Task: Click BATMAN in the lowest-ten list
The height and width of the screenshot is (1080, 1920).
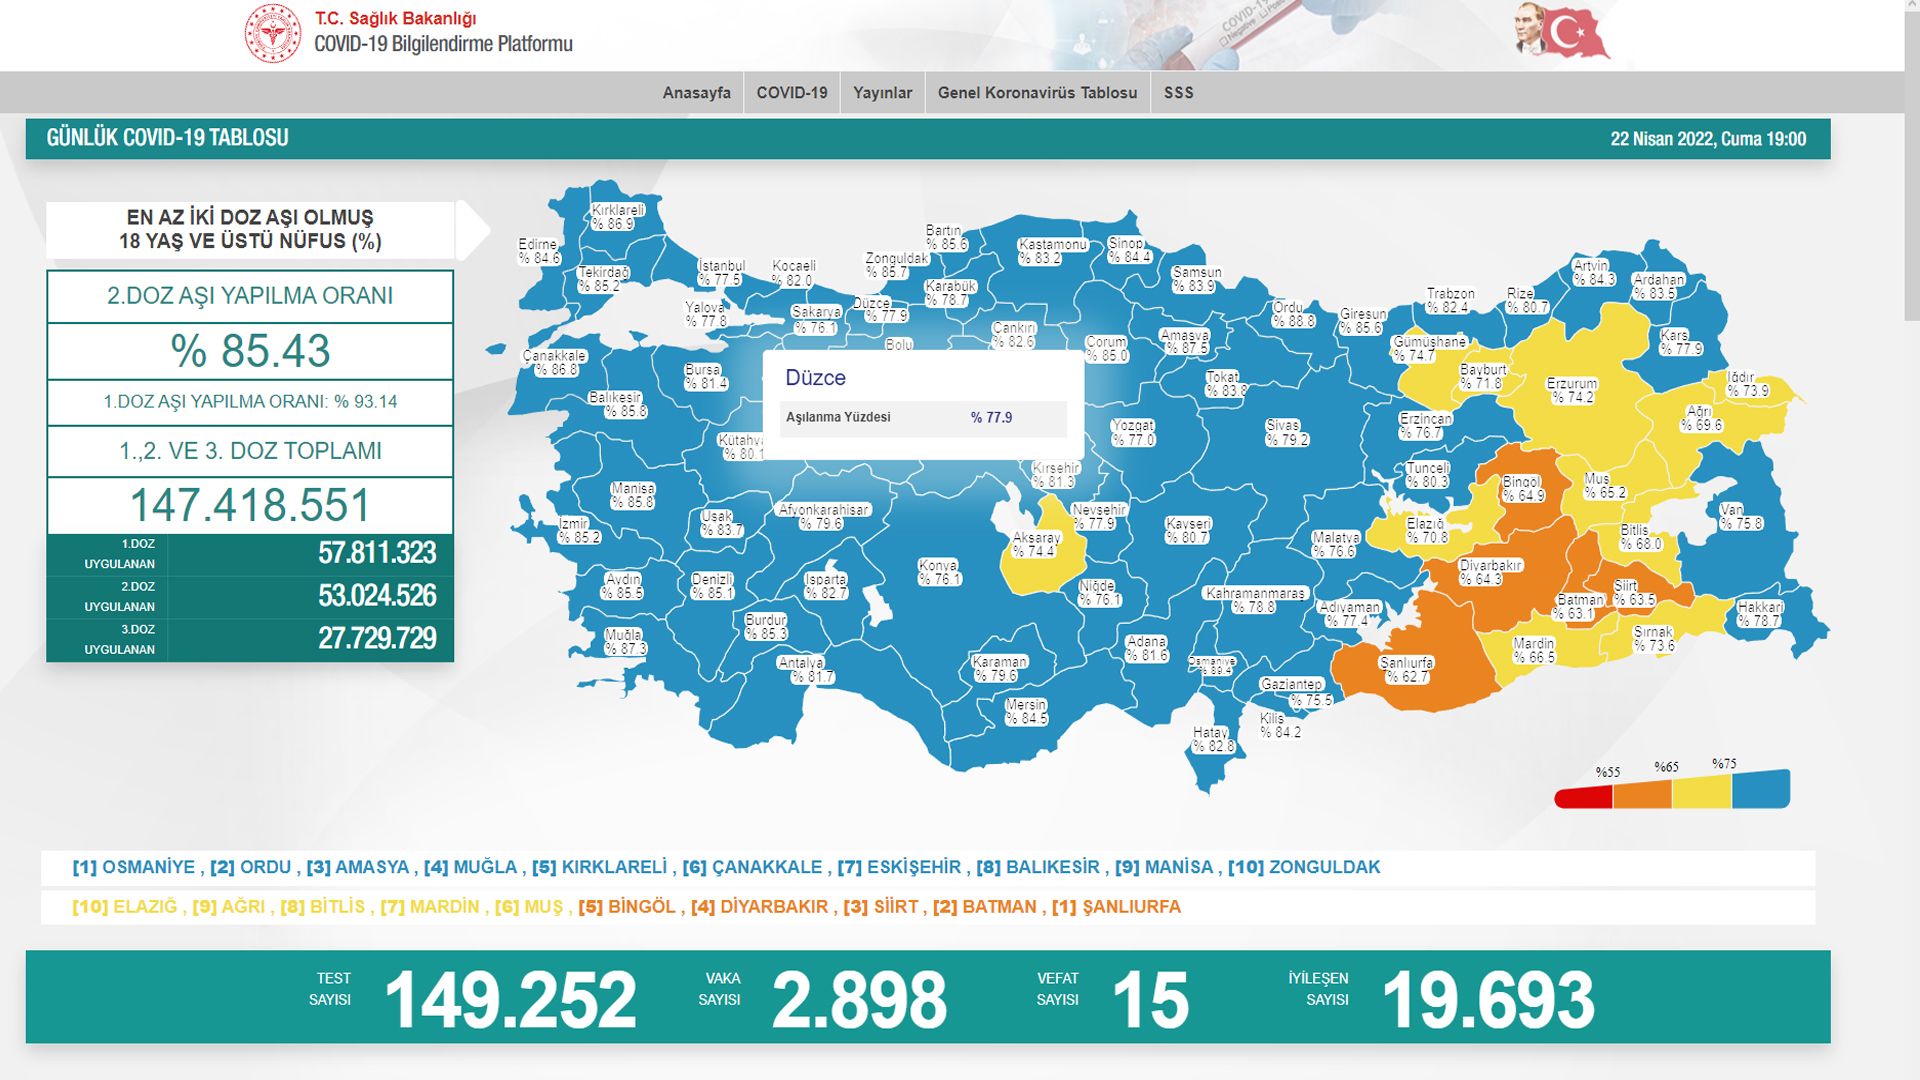Action: click(x=999, y=907)
